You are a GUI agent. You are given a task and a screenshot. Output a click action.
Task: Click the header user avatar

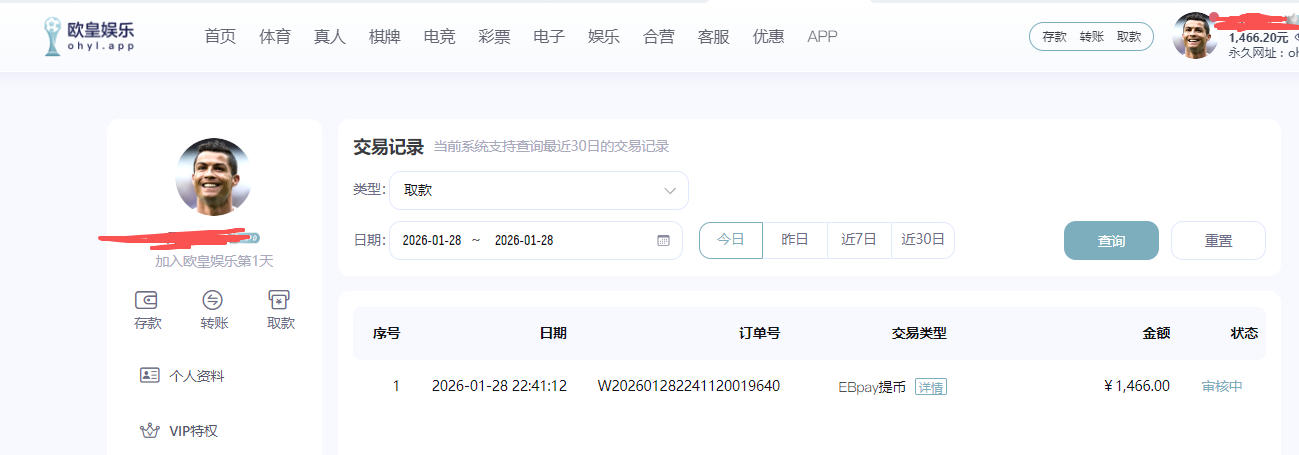pos(1194,36)
